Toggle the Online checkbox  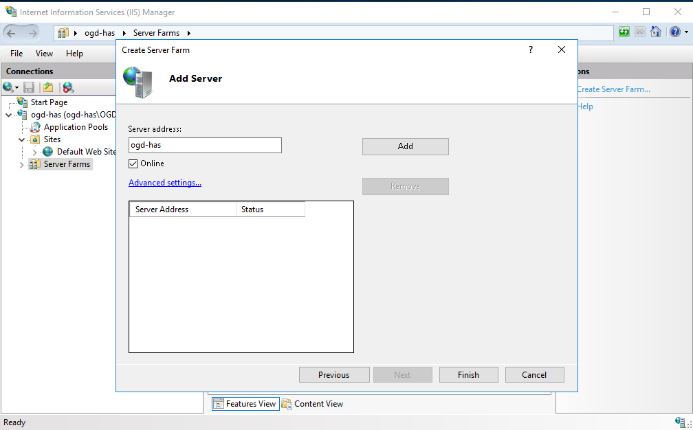click(133, 164)
